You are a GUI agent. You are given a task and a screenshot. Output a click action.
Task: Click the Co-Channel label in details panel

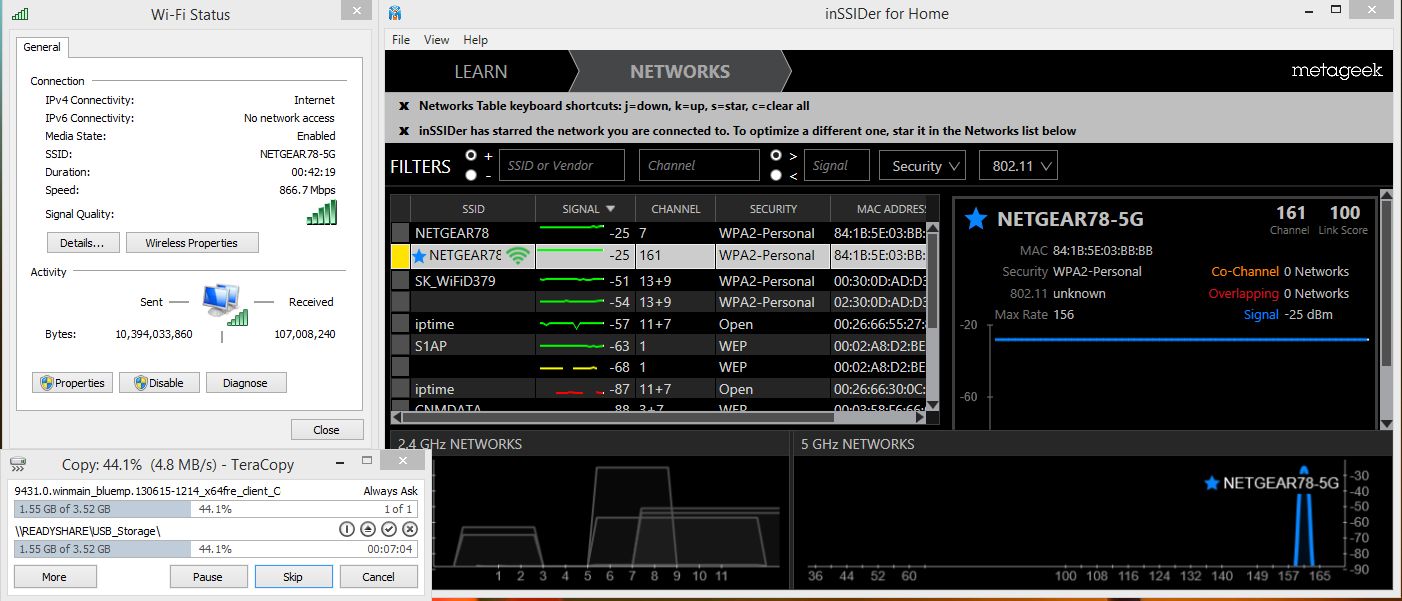1247,271
